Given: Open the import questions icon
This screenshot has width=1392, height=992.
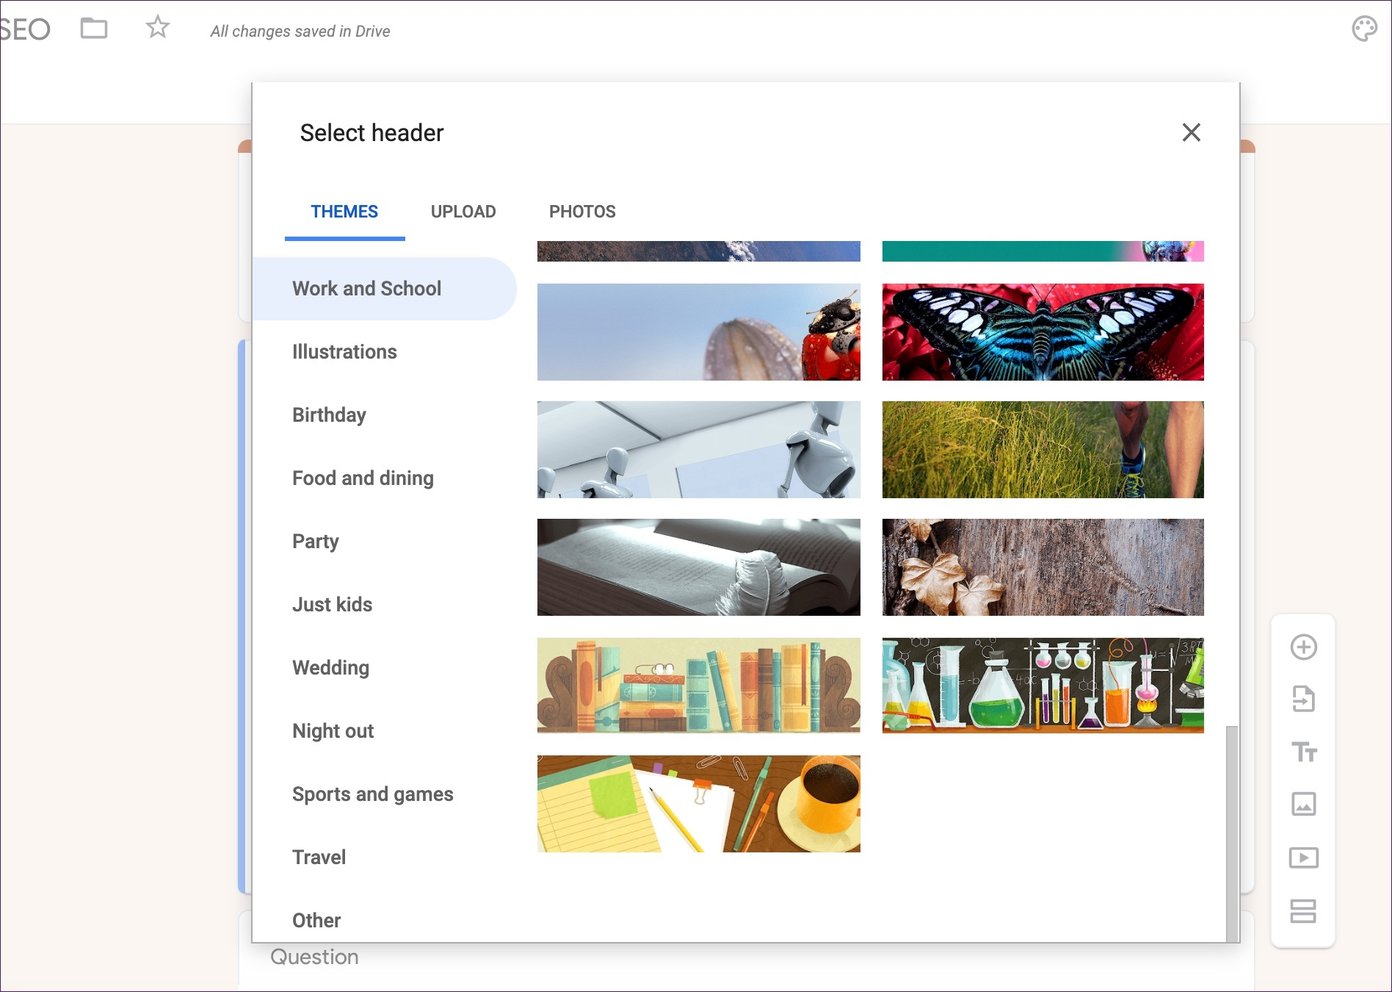Looking at the screenshot, I should [1303, 699].
